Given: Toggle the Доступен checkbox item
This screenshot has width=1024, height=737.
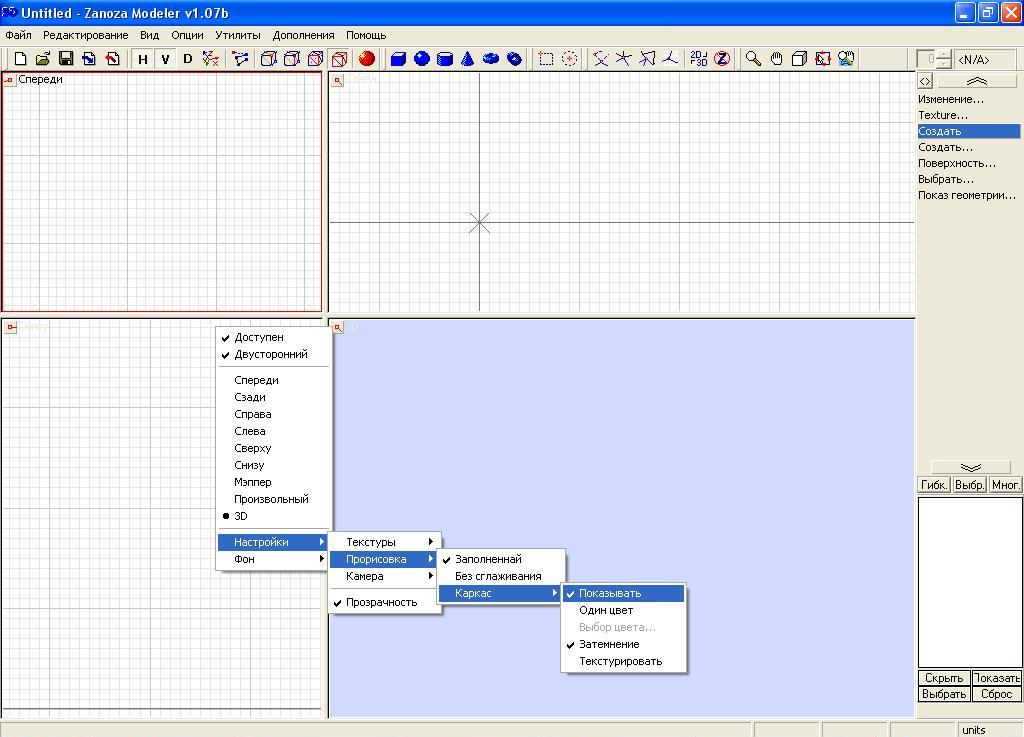Looking at the screenshot, I should coord(259,337).
